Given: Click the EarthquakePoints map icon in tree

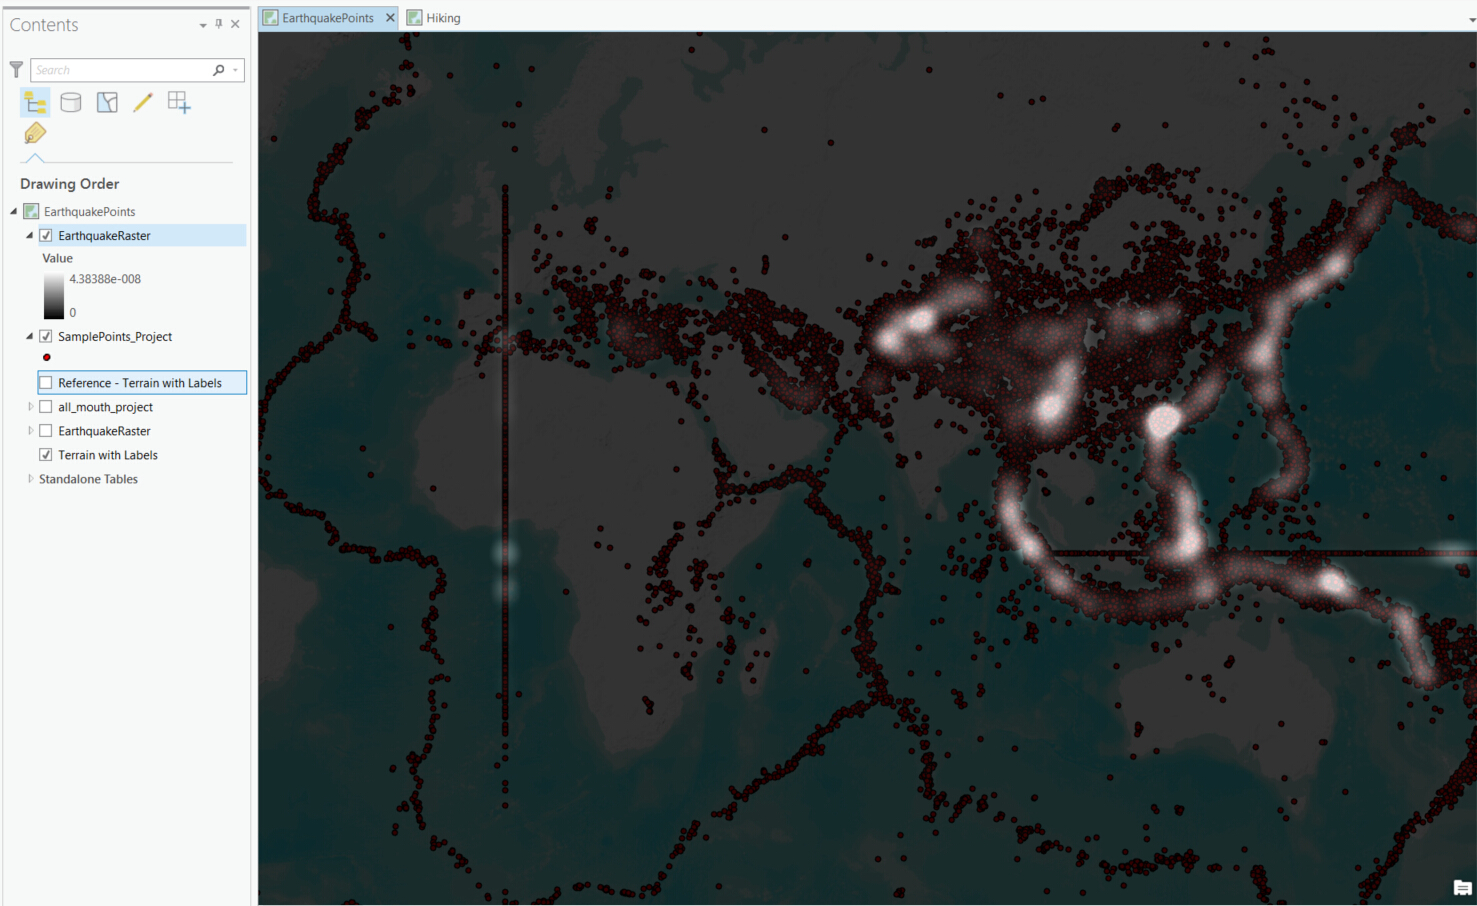Looking at the screenshot, I should click(x=31, y=211).
